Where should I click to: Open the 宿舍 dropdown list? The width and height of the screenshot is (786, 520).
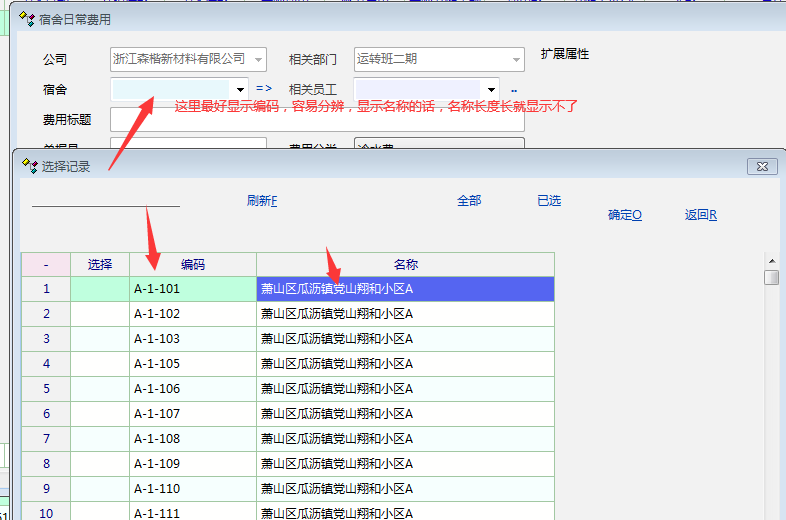coord(240,89)
